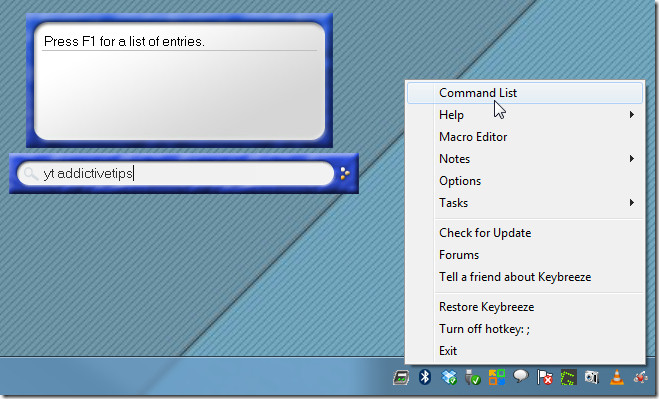Click the Keybreeze three-dot icon beside search
This screenshot has width=659, height=399.
click(345, 173)
